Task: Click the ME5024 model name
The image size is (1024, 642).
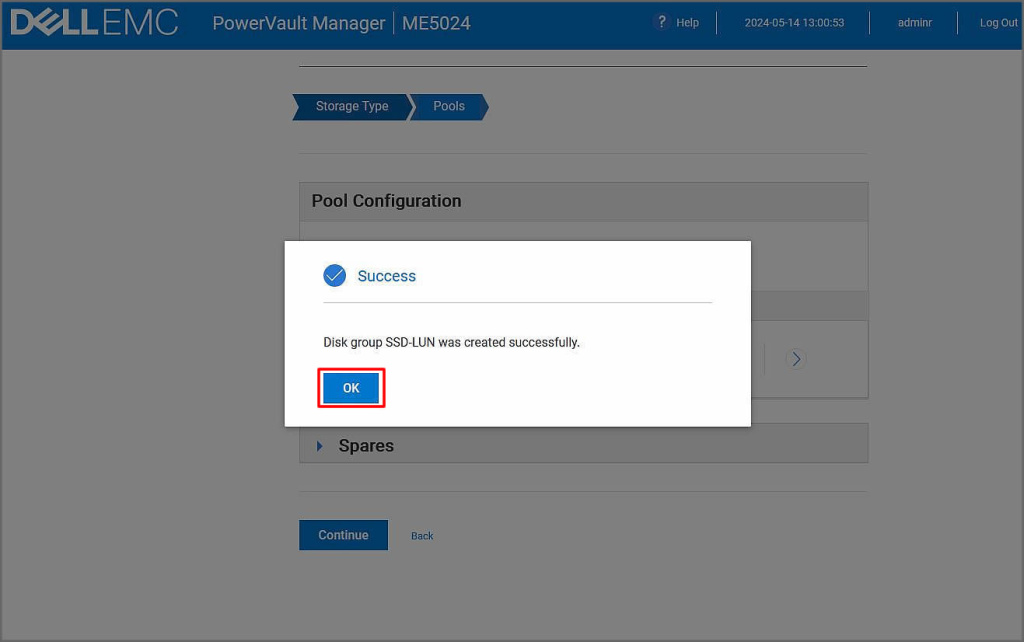Action: click(436, 23)
